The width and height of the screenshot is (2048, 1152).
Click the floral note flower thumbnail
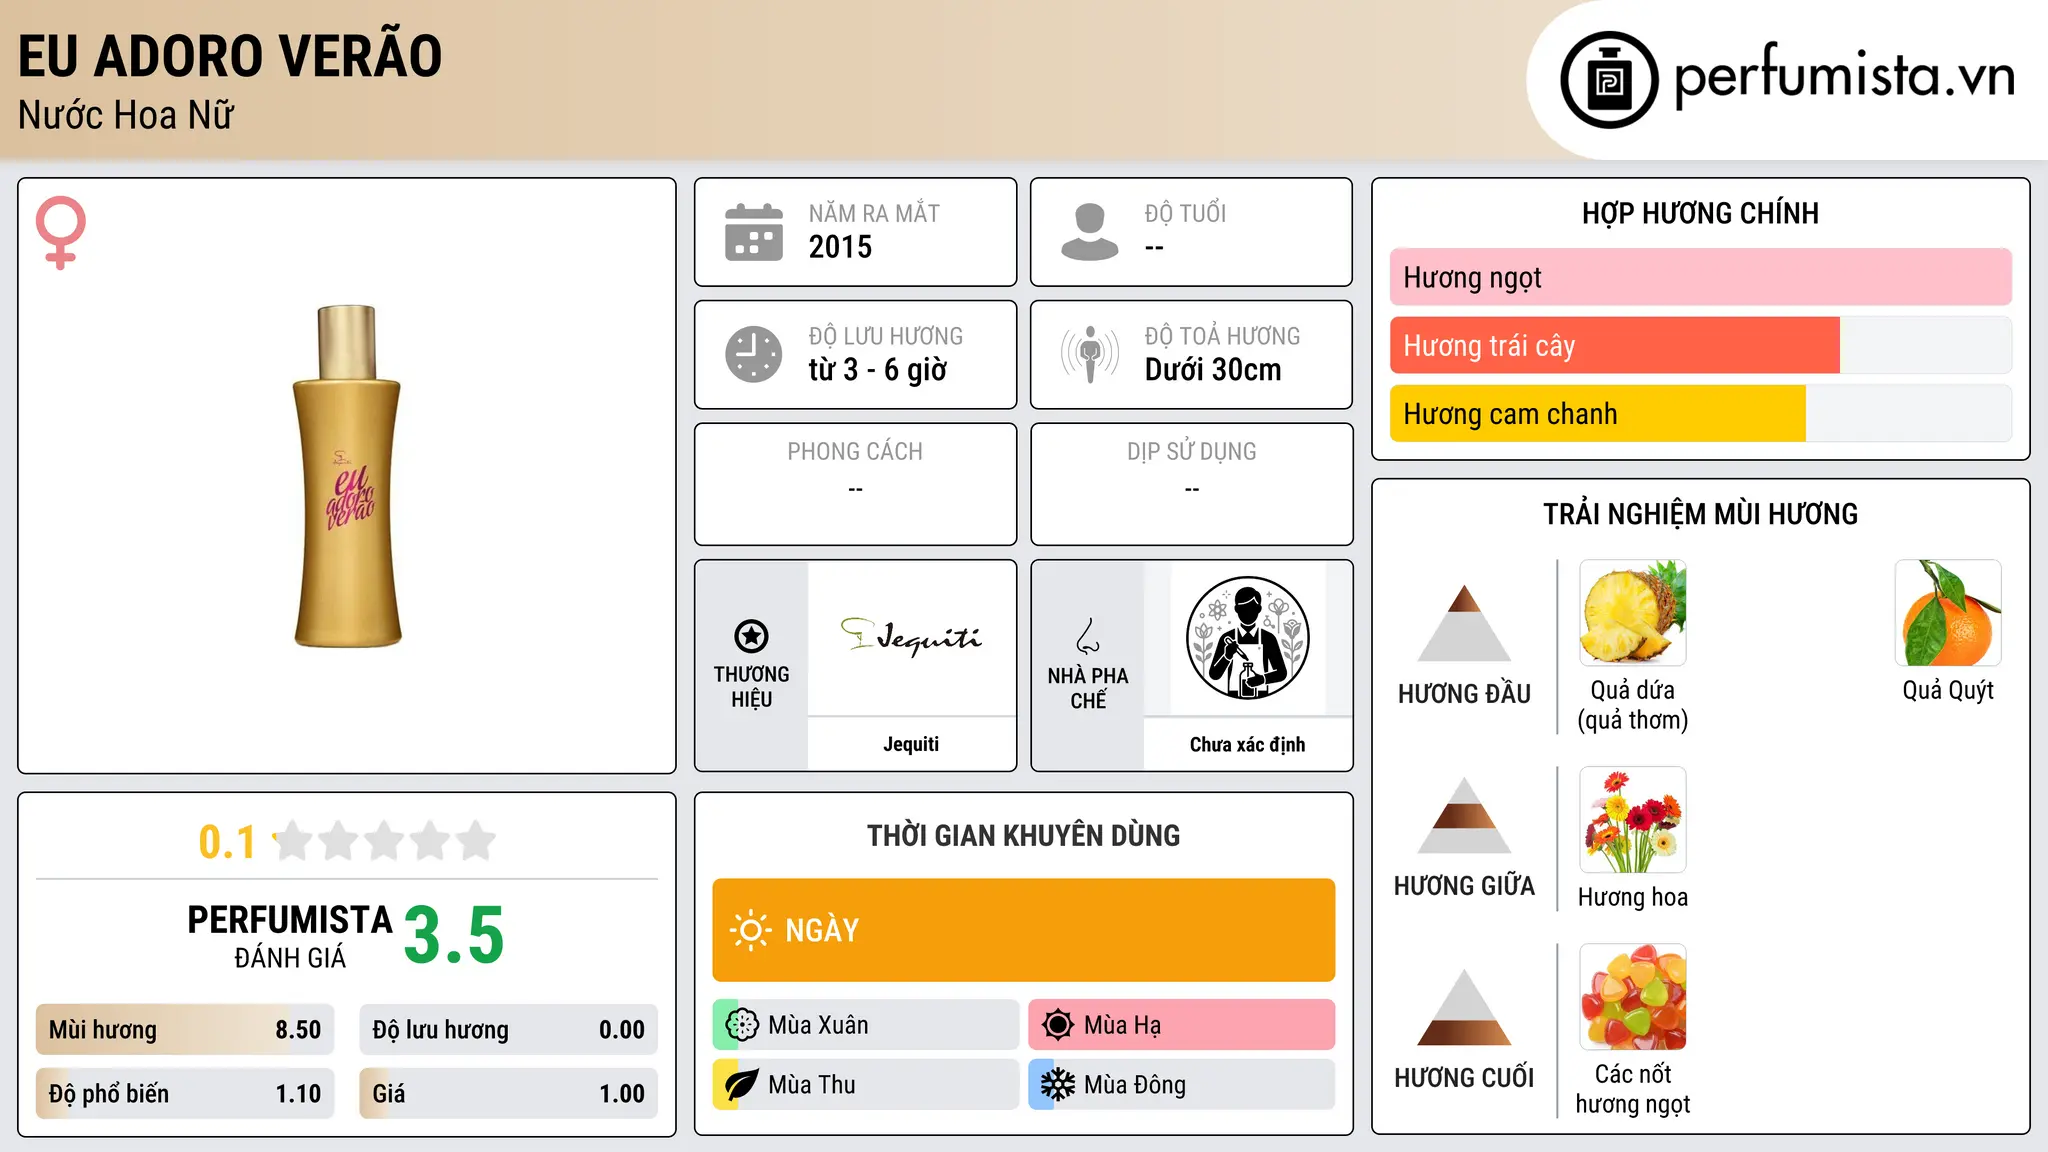tap(1633, 820)
